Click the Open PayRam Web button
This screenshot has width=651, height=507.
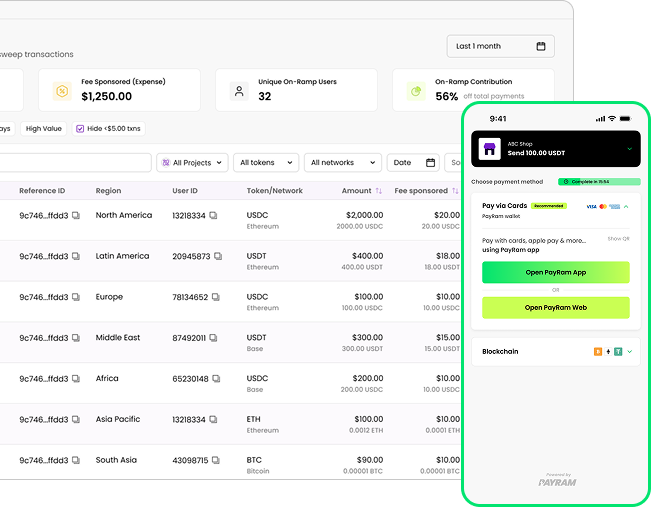coord(555,308)
